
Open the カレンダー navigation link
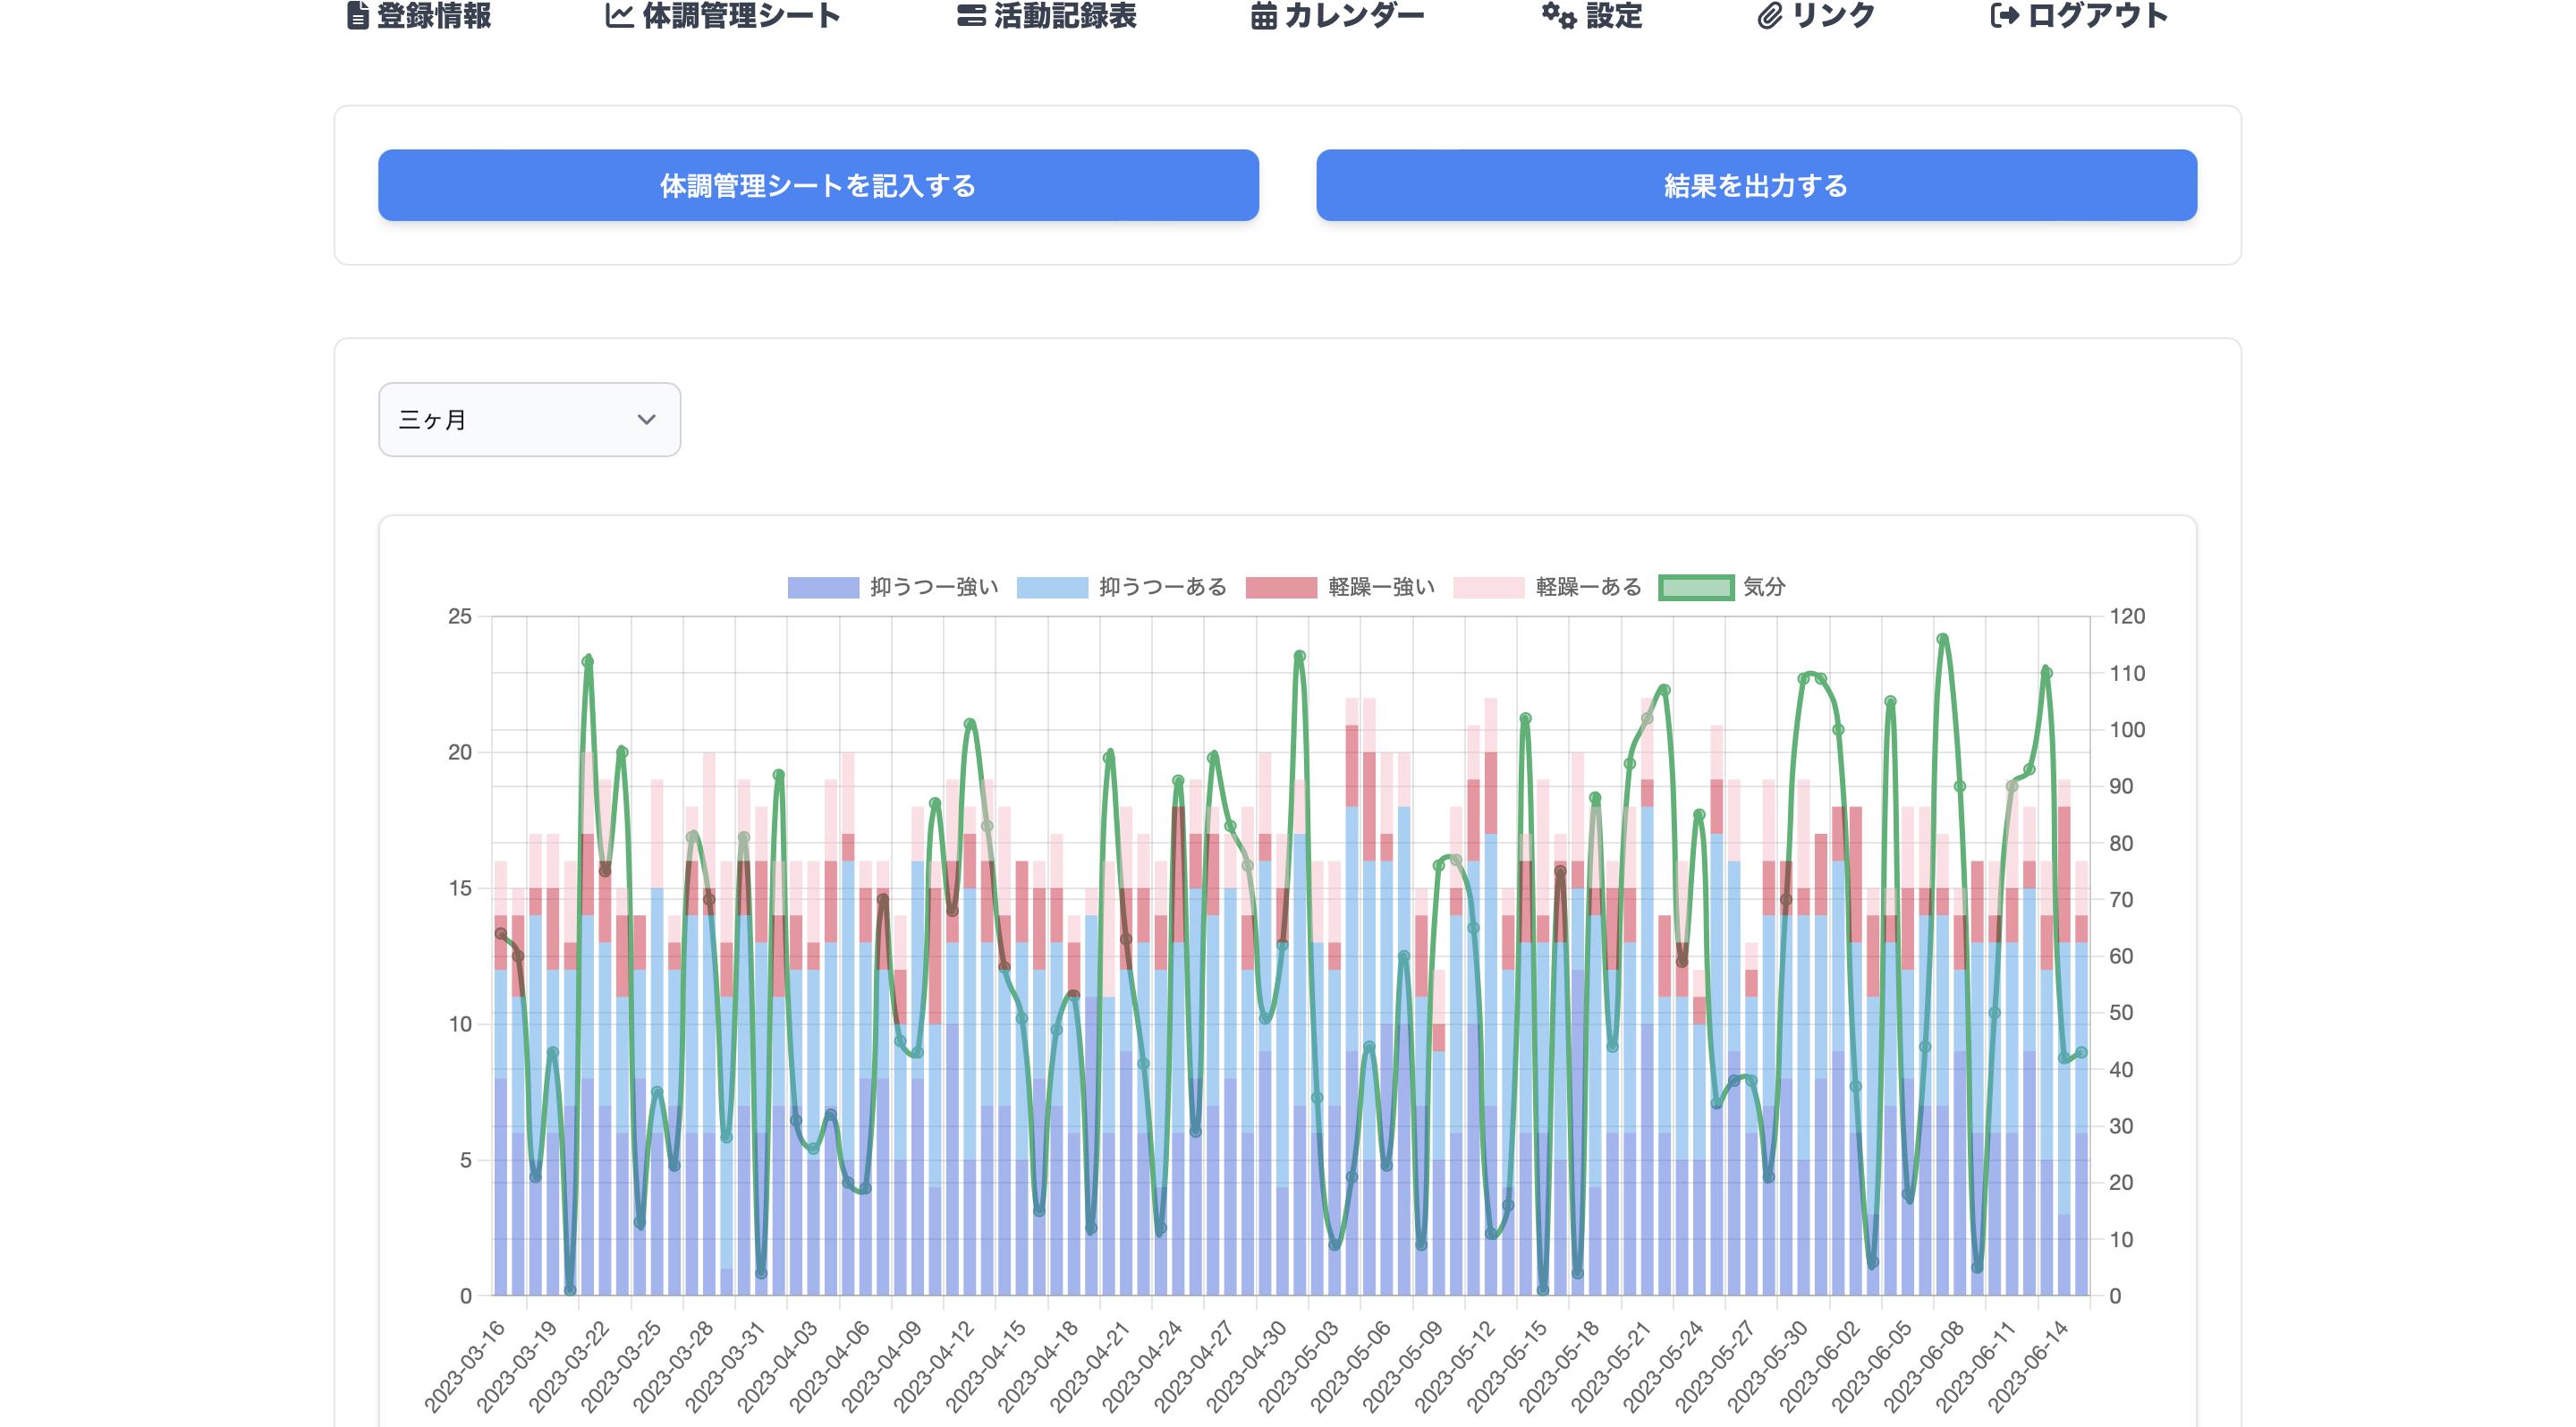[x=1337, y=15]
